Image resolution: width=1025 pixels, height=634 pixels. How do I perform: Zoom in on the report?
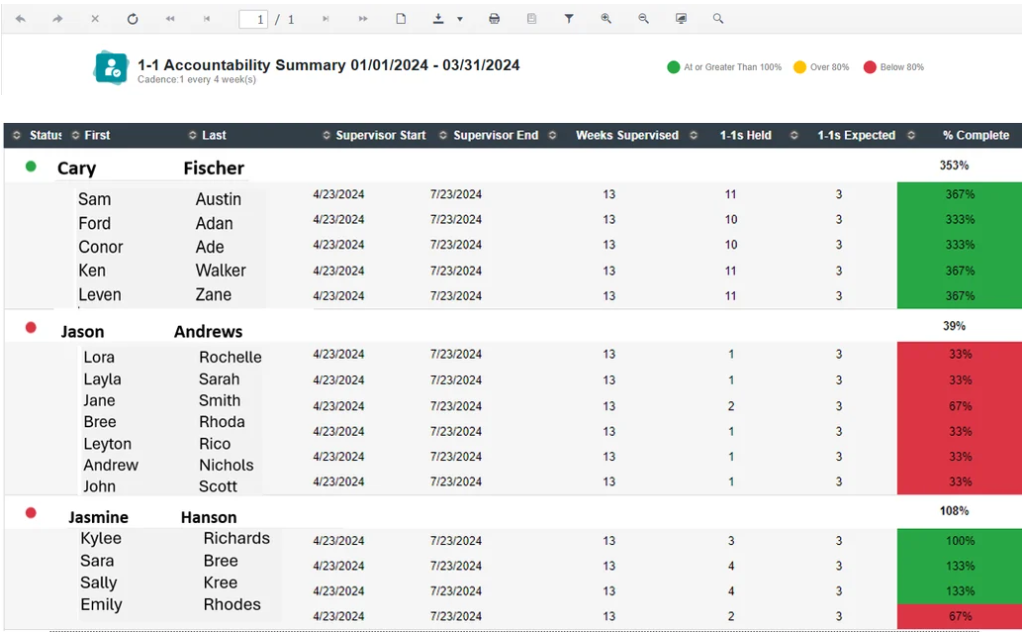coord(606,18)
